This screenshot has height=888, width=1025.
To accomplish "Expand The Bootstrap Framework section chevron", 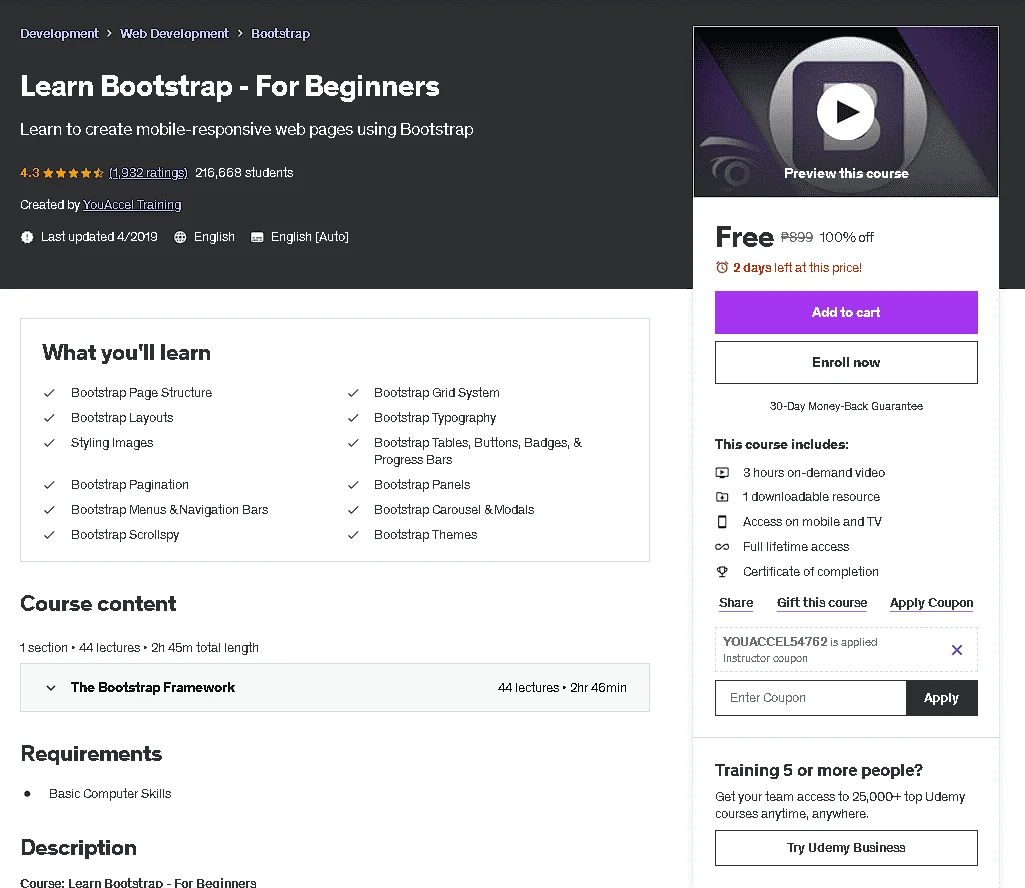I will 50,687.
